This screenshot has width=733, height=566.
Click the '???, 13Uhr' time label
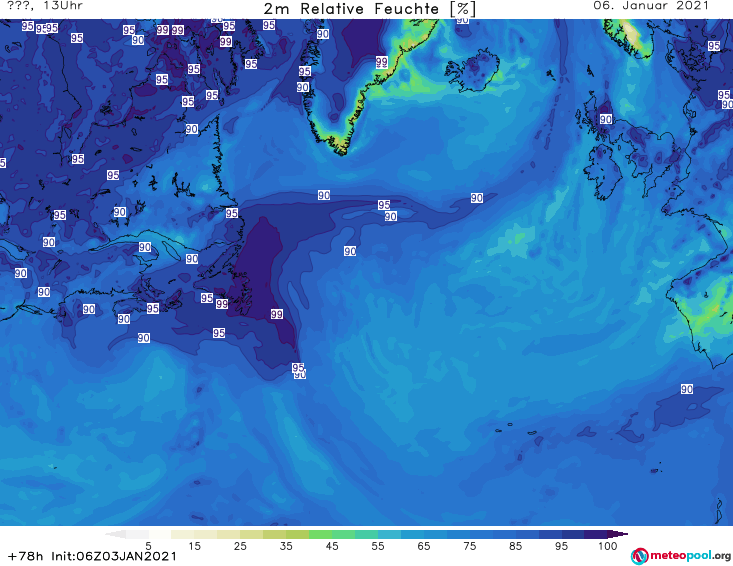click(45, 6)
